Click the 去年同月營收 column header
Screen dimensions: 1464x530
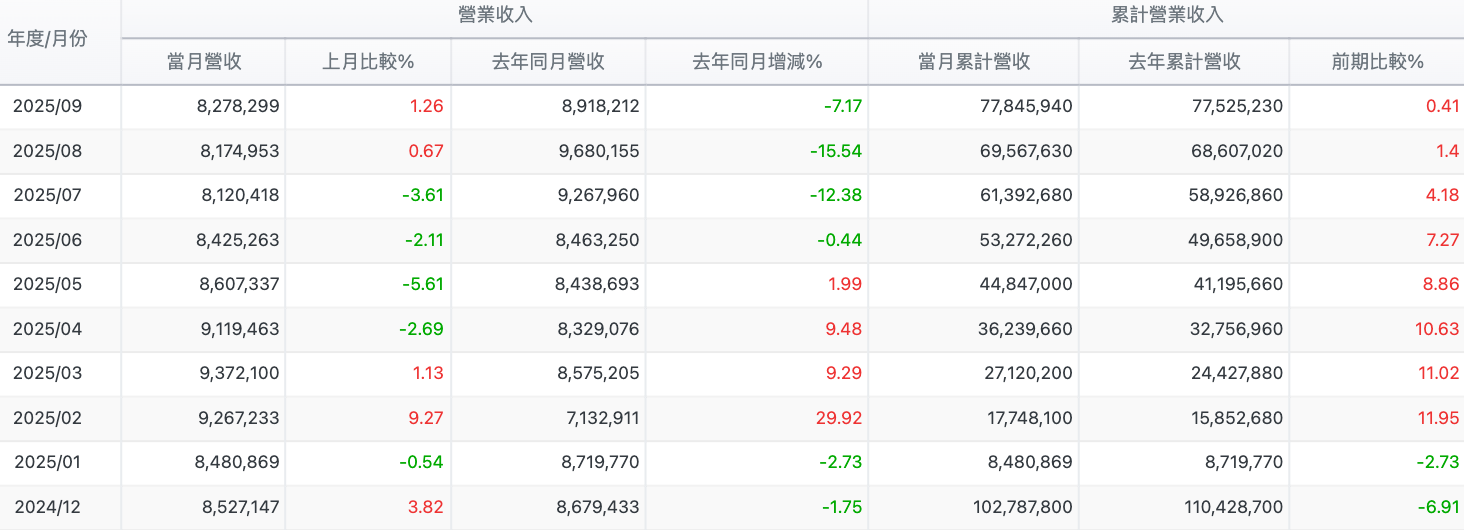(548, 62)
